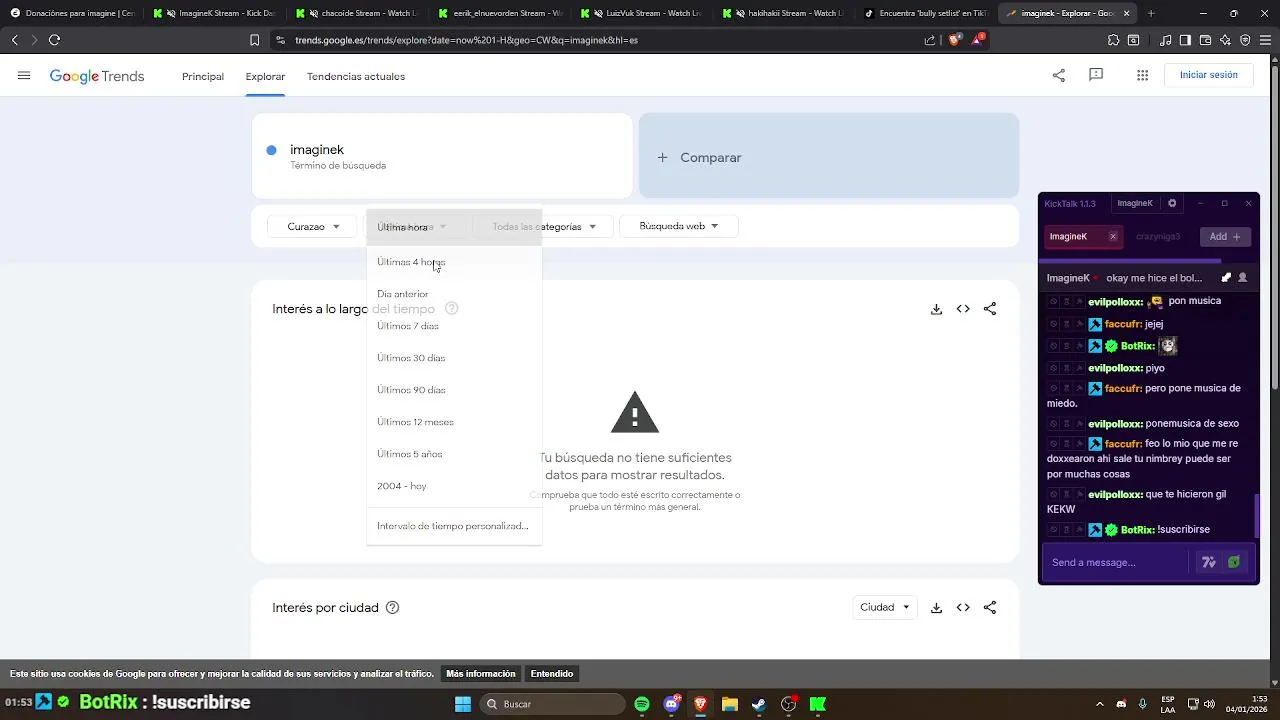Share the Google Trends exploration from the header

(1059, 75)
